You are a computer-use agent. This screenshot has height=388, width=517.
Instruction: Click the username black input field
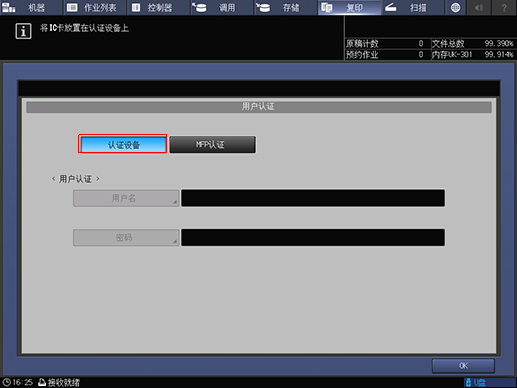tap(313, 198)
